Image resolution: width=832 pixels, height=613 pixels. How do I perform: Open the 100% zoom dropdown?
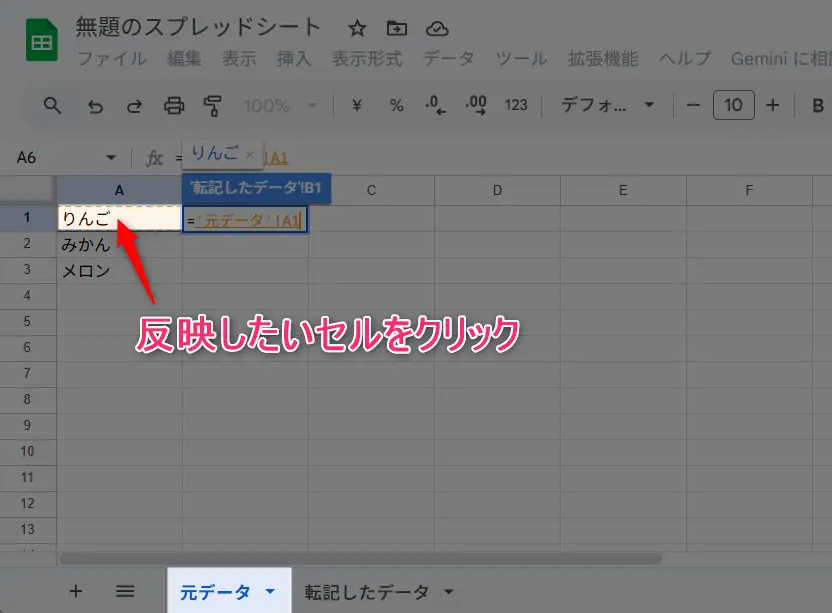280,106
